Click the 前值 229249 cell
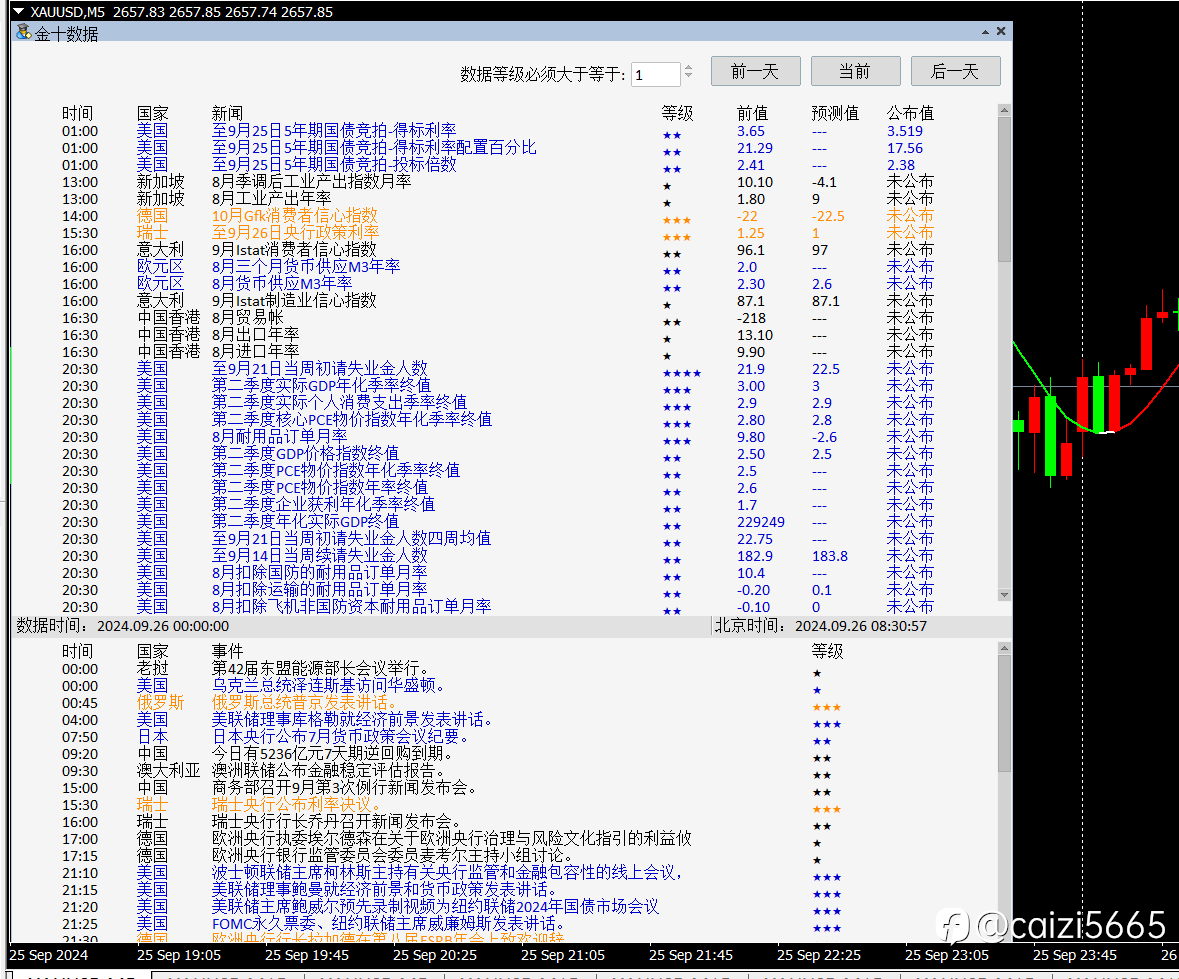Viewport: 1179px width, 979px height. tap(761, 522)
